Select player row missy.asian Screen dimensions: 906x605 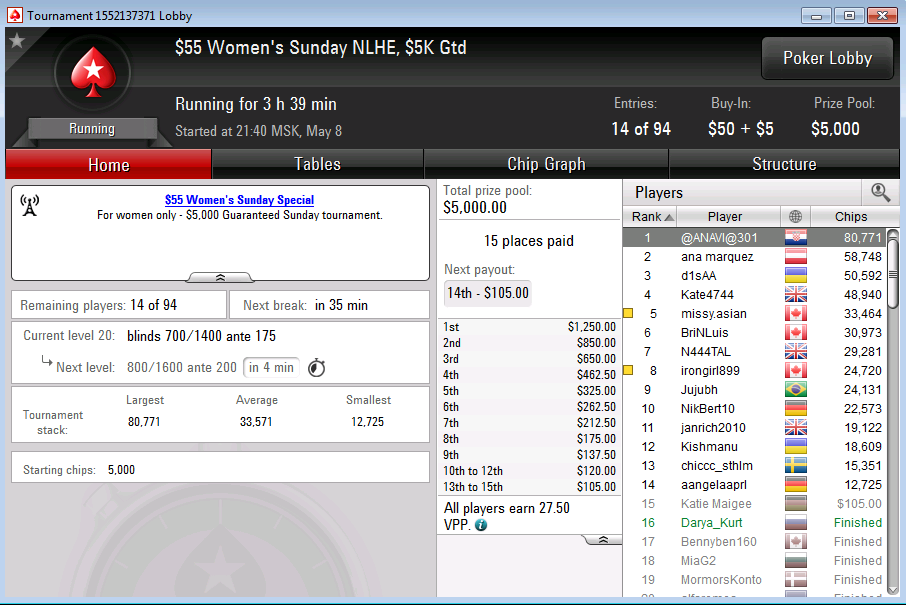pyautogui.click(x=755, y=314)
